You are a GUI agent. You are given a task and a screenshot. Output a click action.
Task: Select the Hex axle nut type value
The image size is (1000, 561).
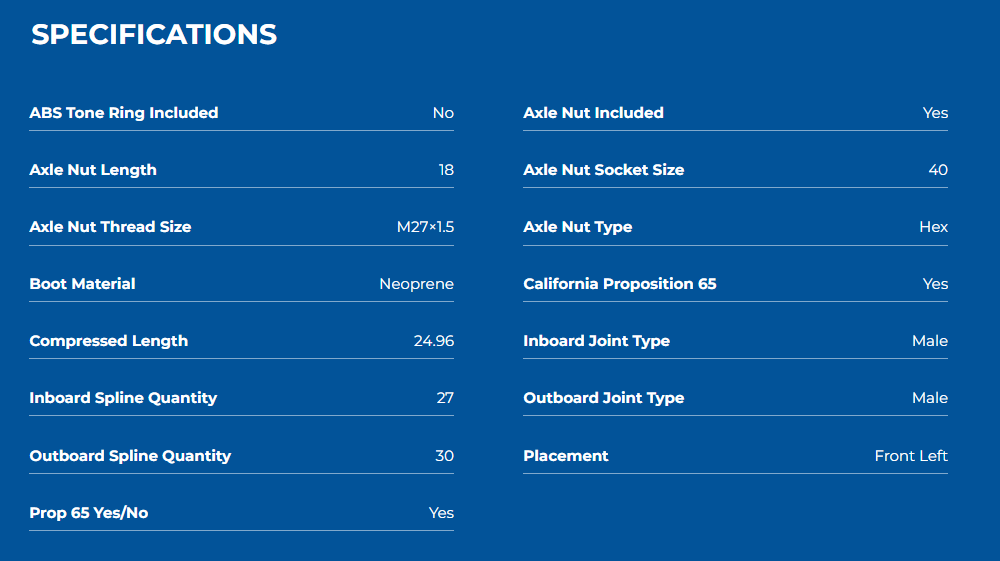(934, 227)
